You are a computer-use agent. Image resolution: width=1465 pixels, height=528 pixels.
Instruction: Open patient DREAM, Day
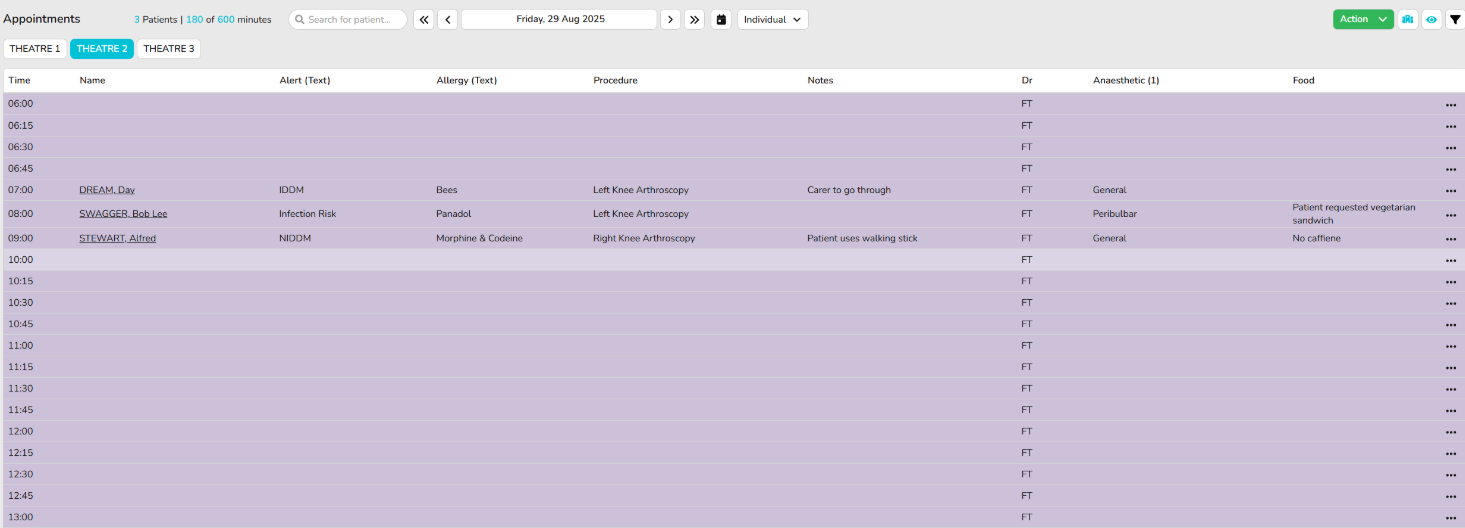coord(107,190)
